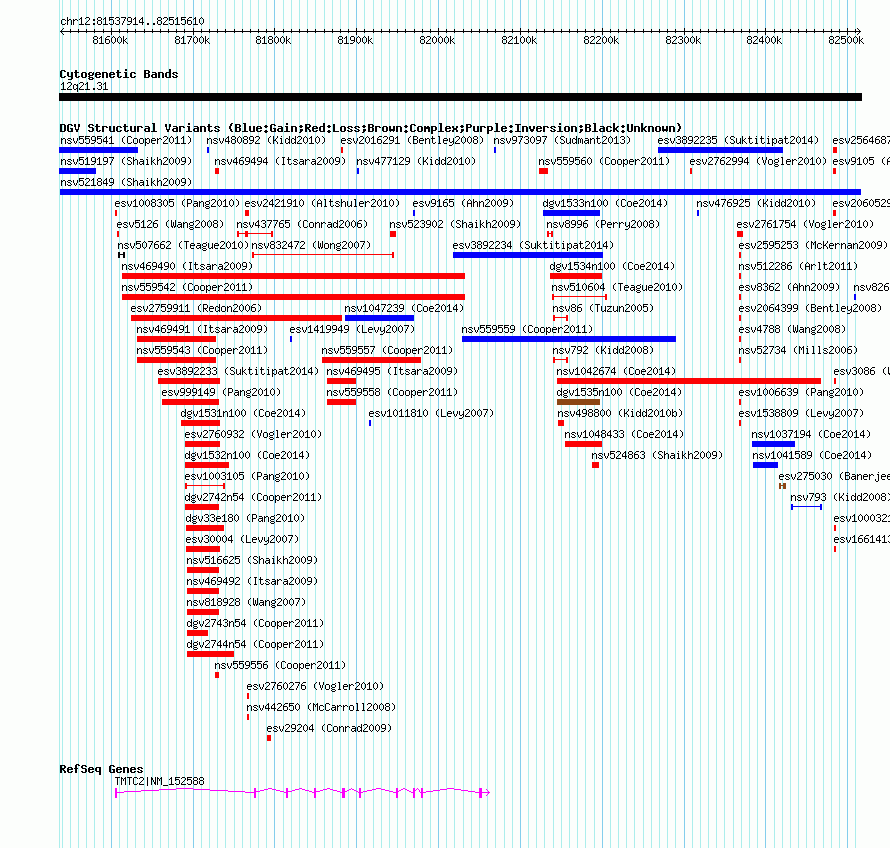Select the nsv559543 (Cooper2011) variant label
The height and width of the screenshot is (848, 890).
coord(202,350)
